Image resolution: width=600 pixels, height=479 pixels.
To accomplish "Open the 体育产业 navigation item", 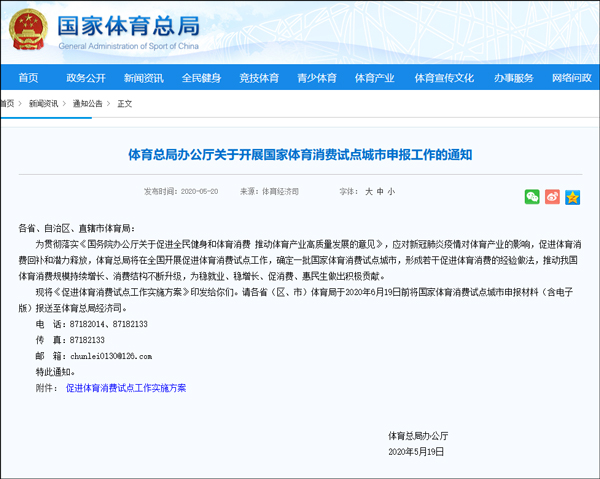I will [x=374, y=78].
